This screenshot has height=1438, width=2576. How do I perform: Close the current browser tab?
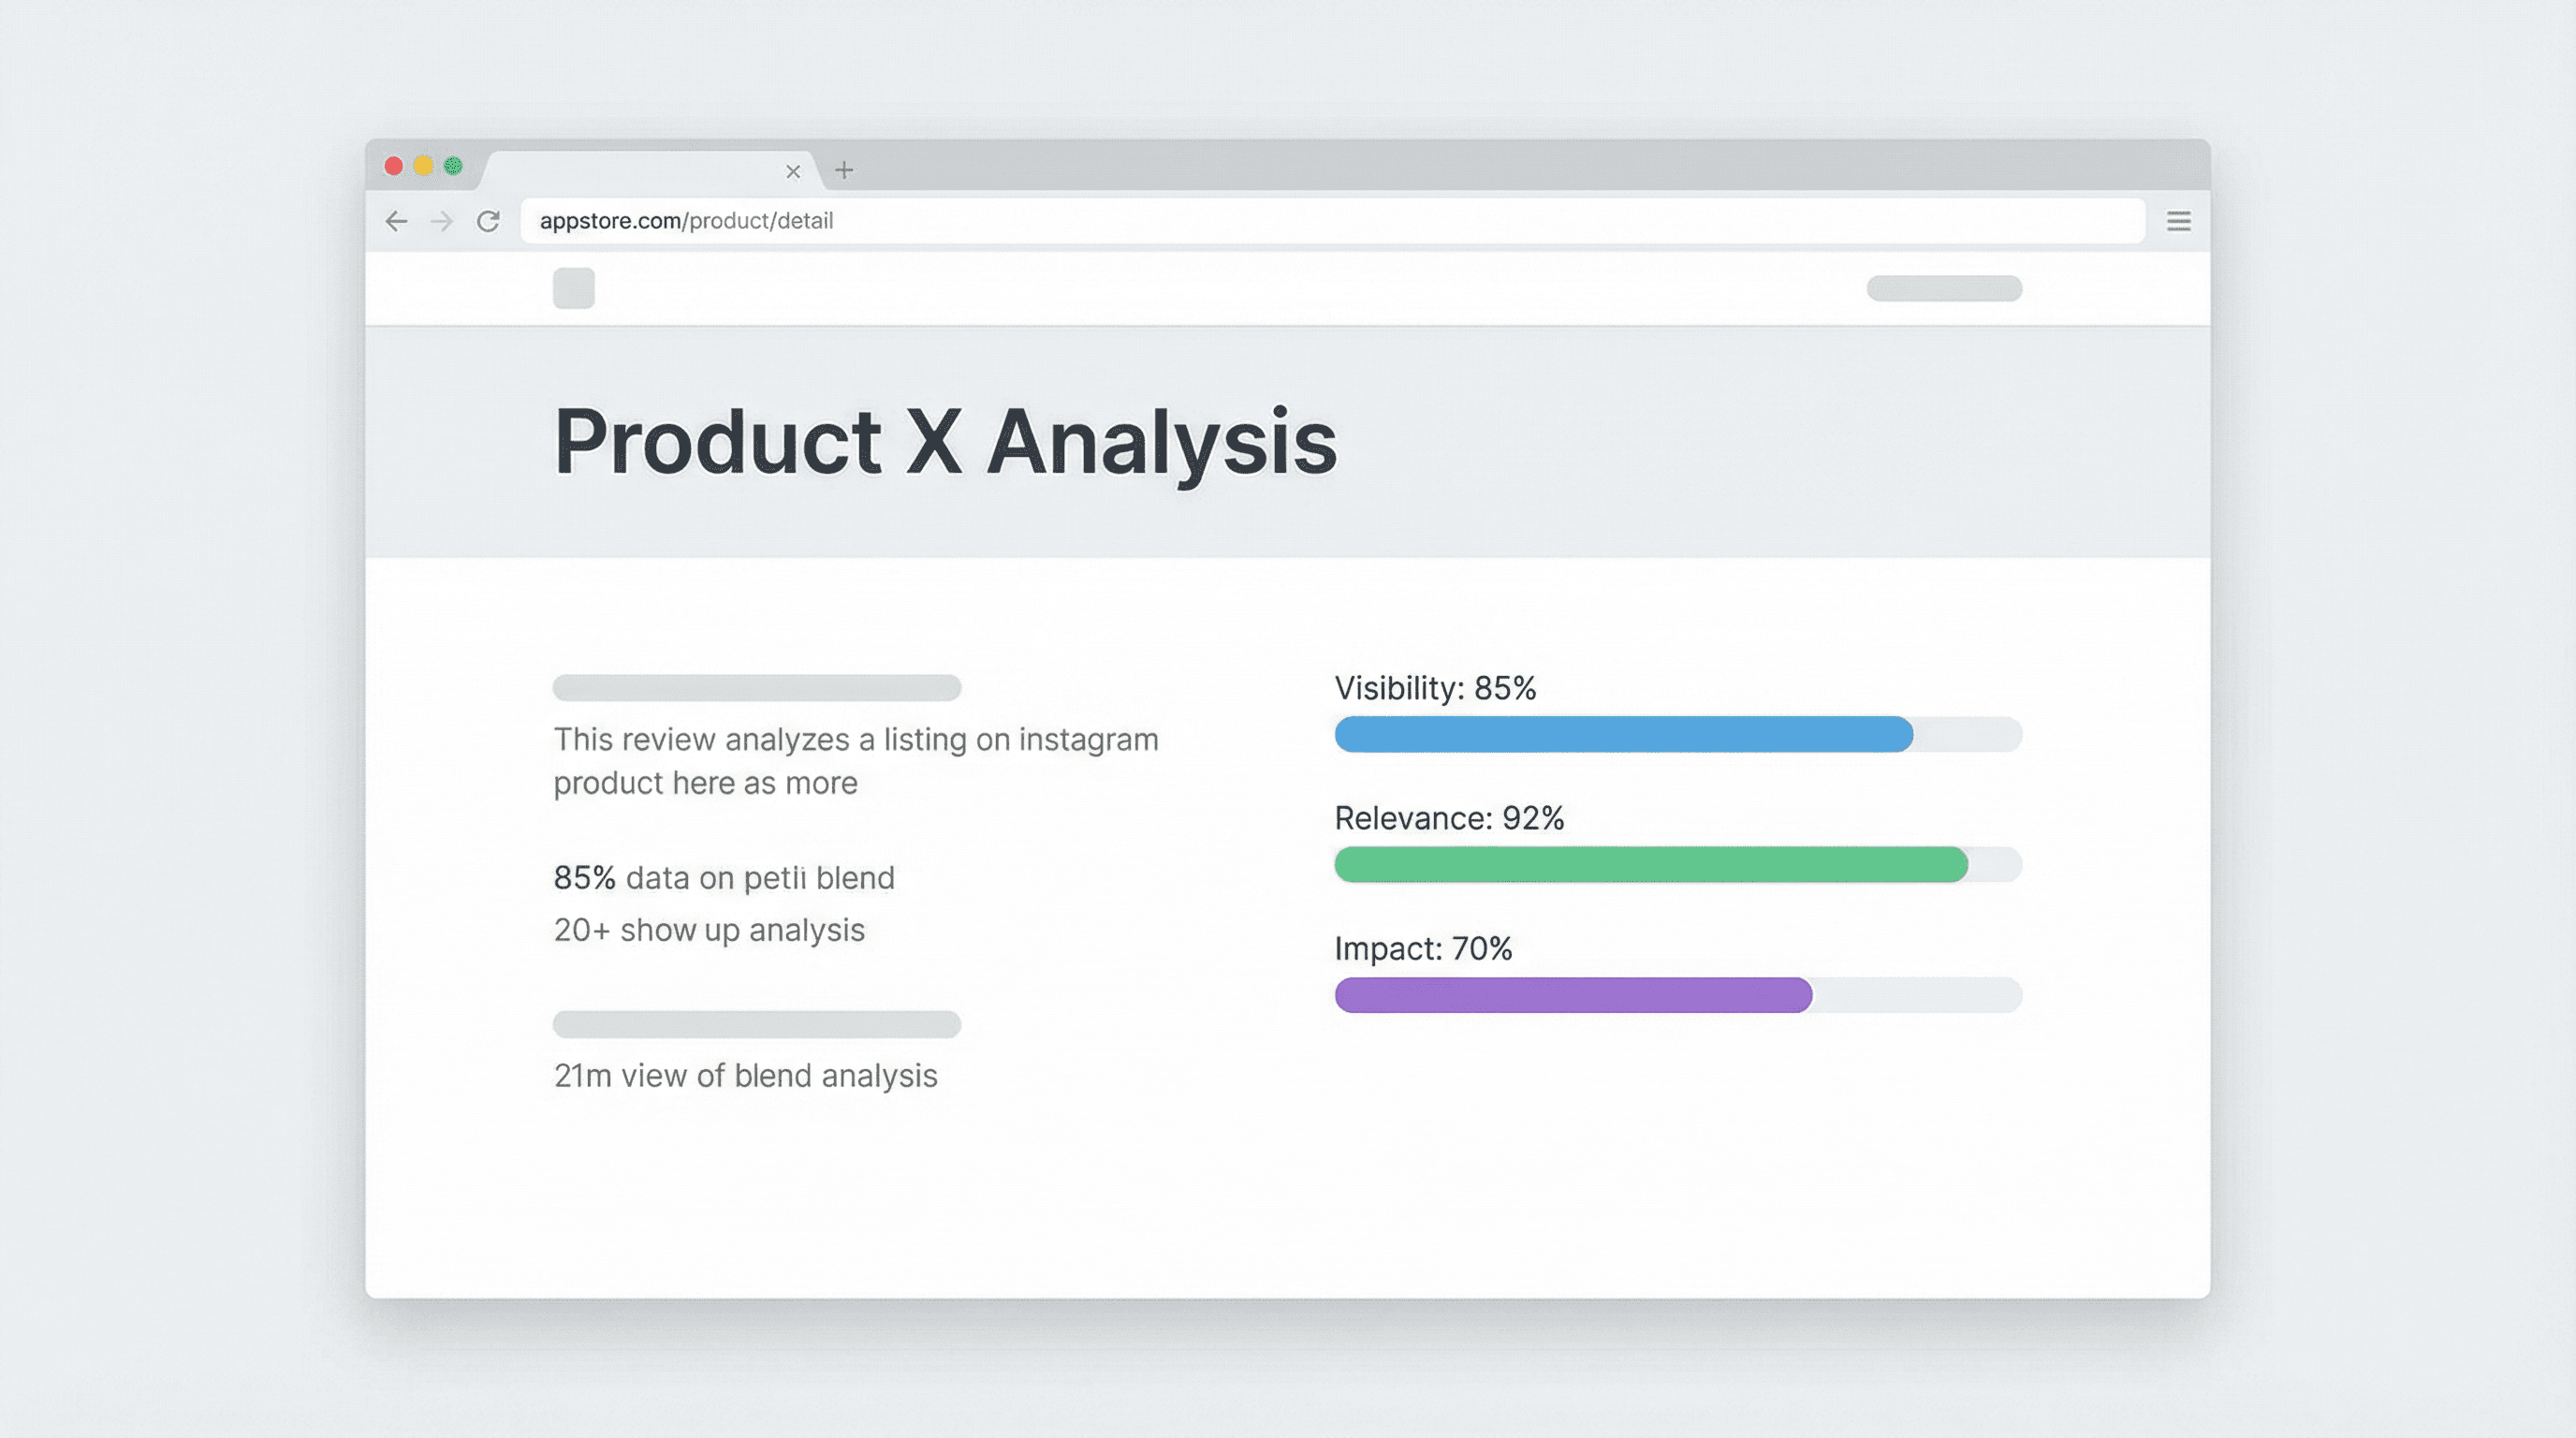pos(793,171)
